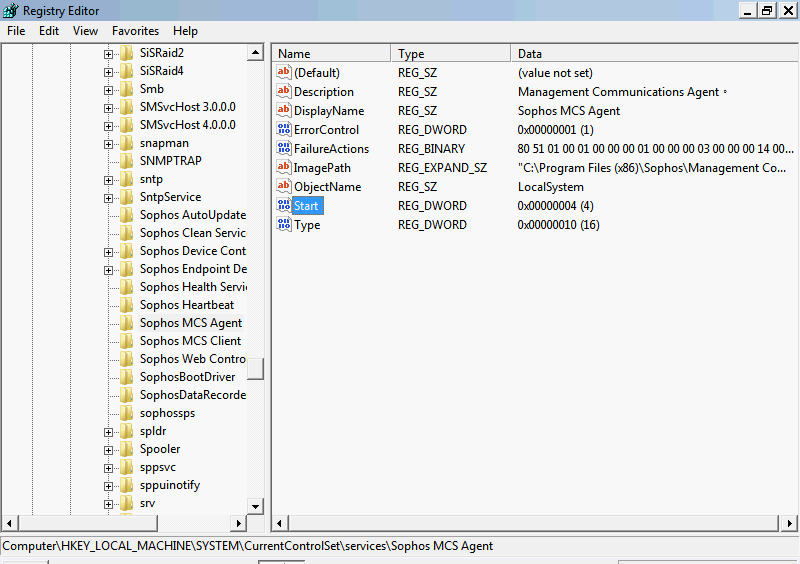Open the Edit menu
The image size is (800, 564).
coord(48,31)
